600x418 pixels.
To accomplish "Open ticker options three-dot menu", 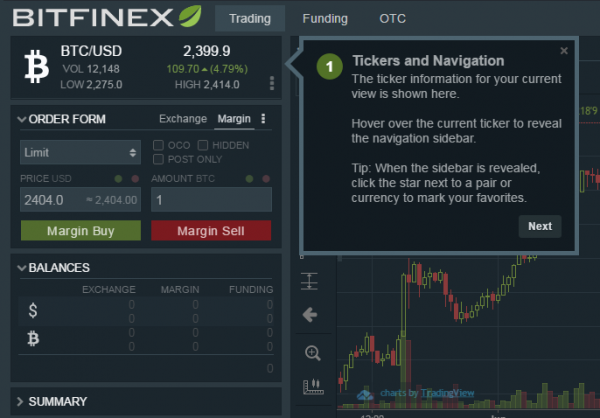I will tap(272, 83).
